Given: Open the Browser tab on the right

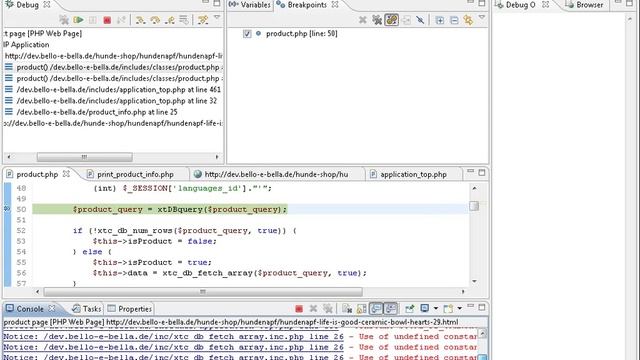Looking at the screenshot, I should pos(584,5).
